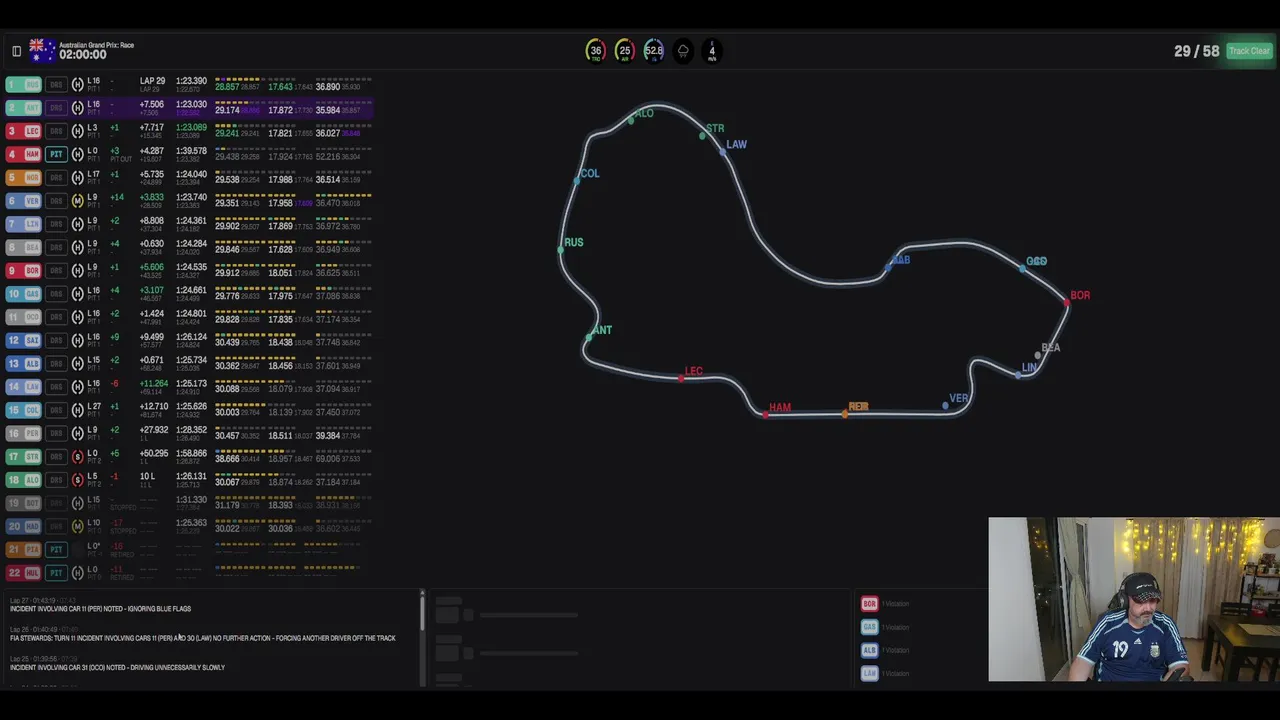Viewport: 1280px width, 720px height.
Task: Click HAM's PIT OUT status text
Action: point(121,160)
